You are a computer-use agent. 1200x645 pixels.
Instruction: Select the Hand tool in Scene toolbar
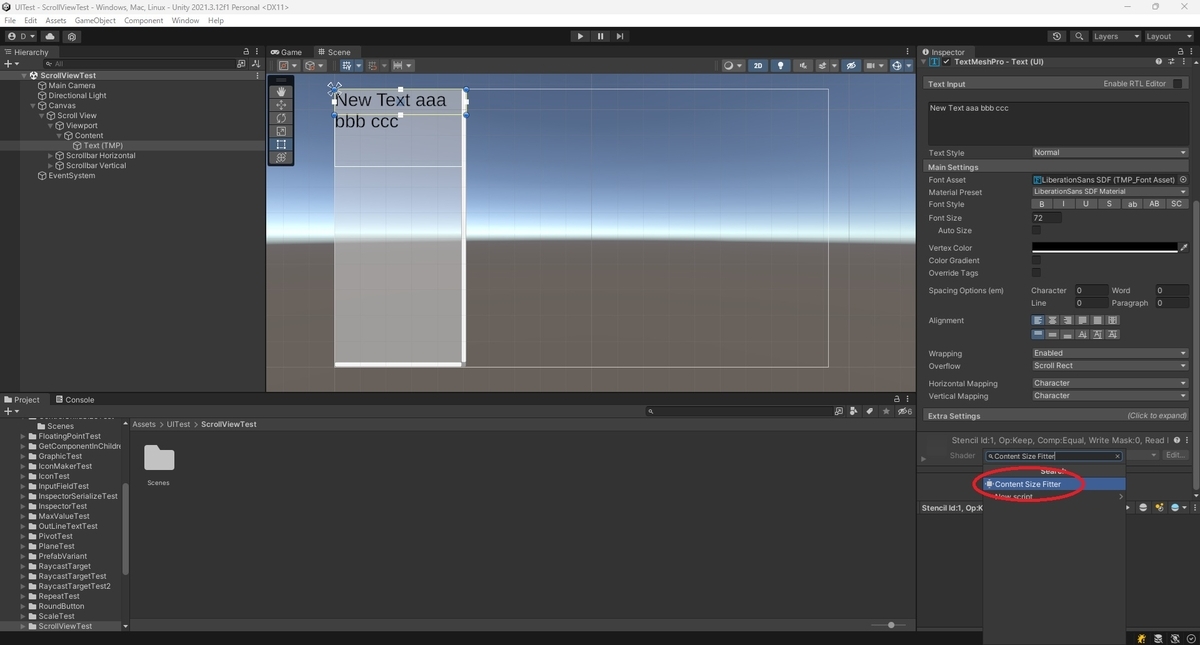(281, 91)
